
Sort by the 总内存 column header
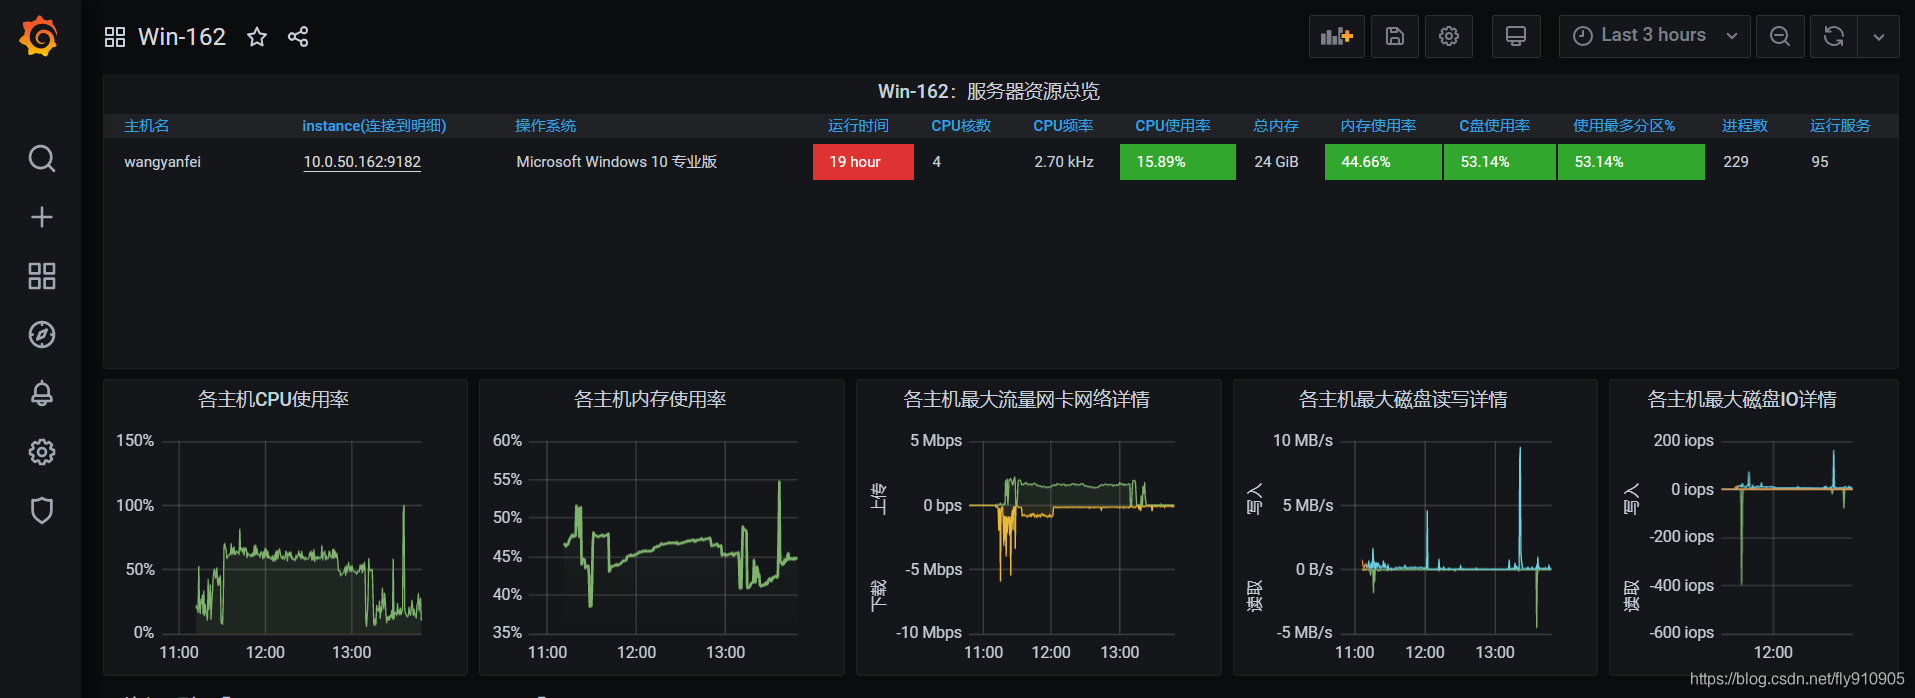click(1276, 126)
